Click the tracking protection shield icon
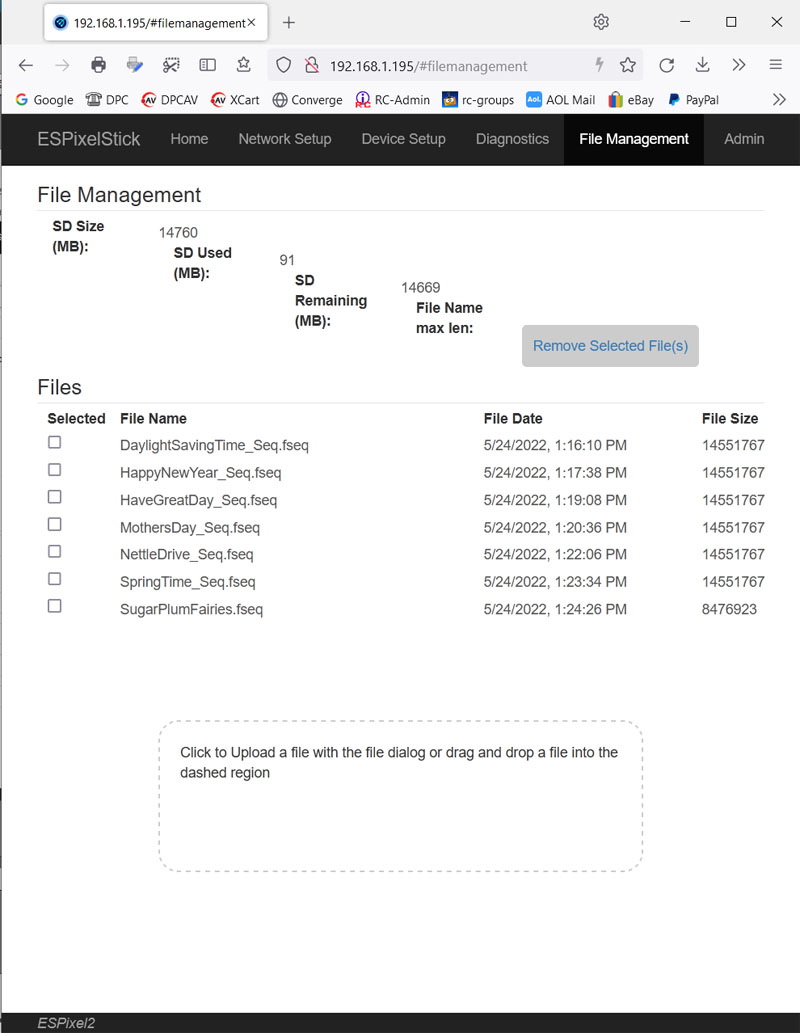The width and height of the screenshot is (800, 1033). click(x=283, y=64)
